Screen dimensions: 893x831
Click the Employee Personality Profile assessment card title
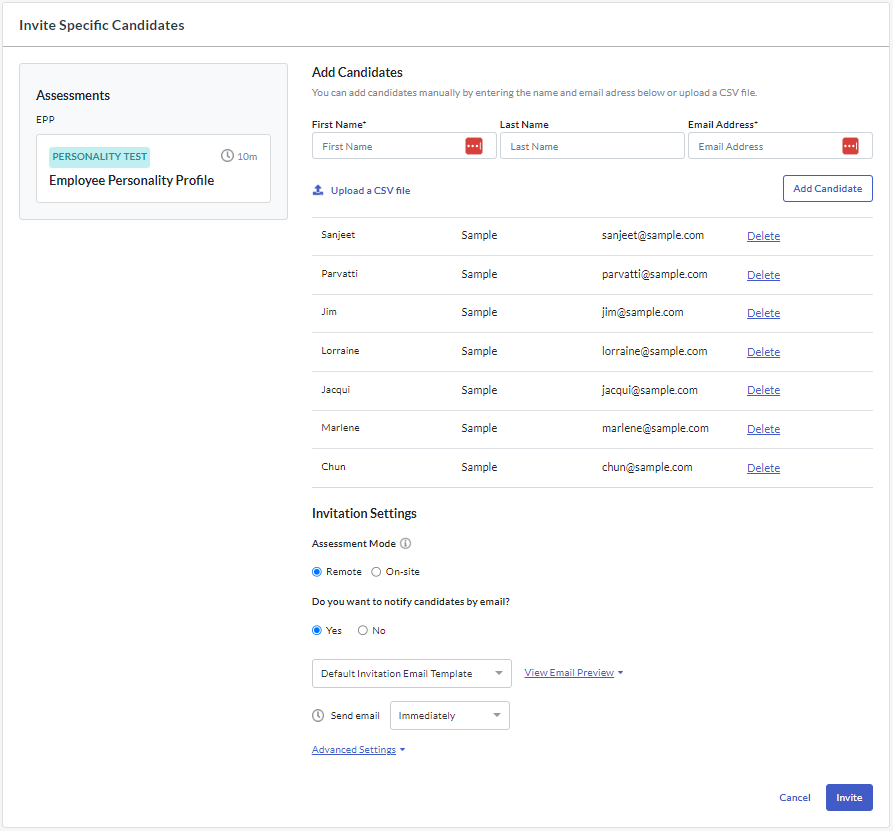(132, 181)
